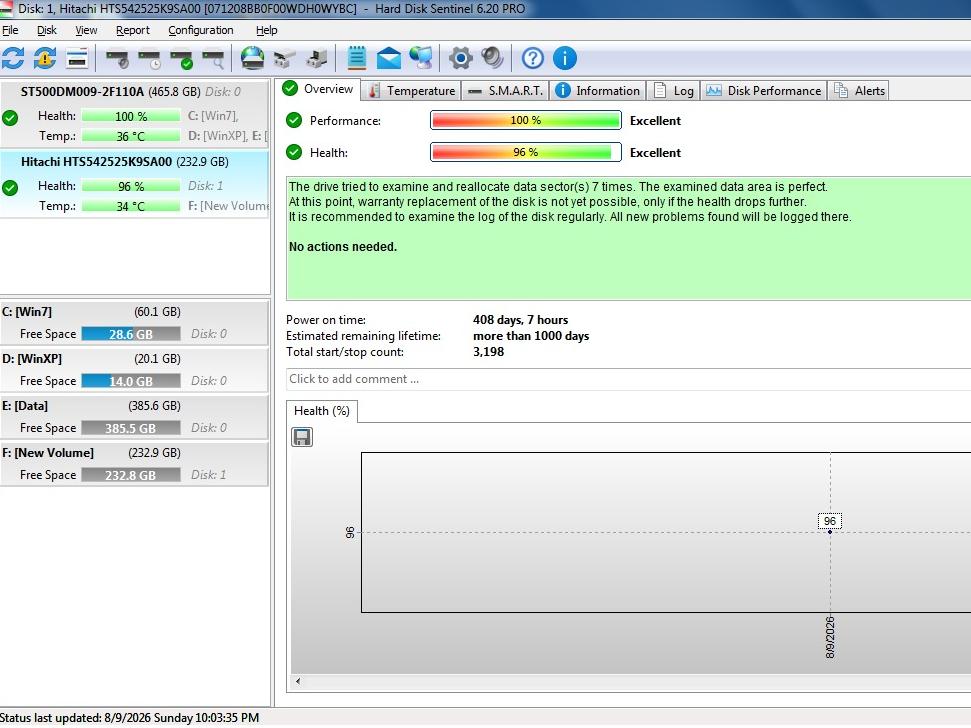Screen dimensions: 971x728
Task: Open the Help menu
Action: point(266,30)
